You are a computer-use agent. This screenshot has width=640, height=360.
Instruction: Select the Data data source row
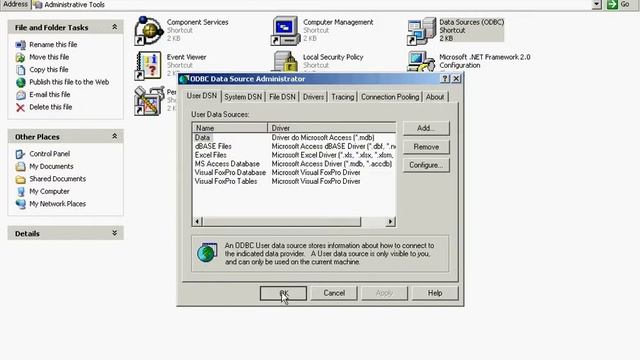(x=294, y=138)
